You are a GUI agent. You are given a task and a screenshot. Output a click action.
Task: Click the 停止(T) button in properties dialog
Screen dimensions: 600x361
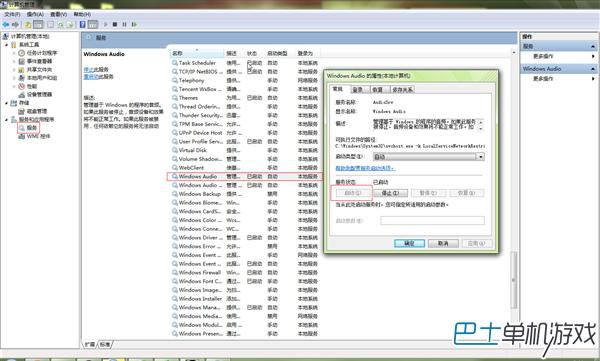click(x=390, y=193)
